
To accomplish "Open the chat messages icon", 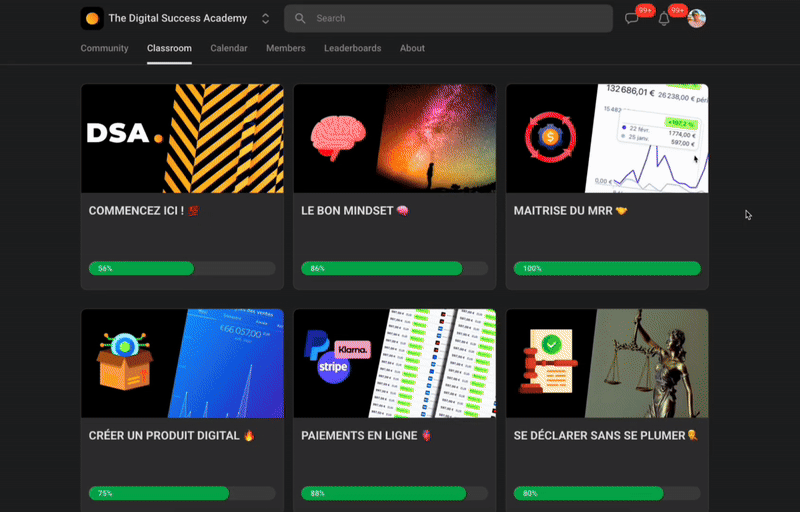I will 632,19.
